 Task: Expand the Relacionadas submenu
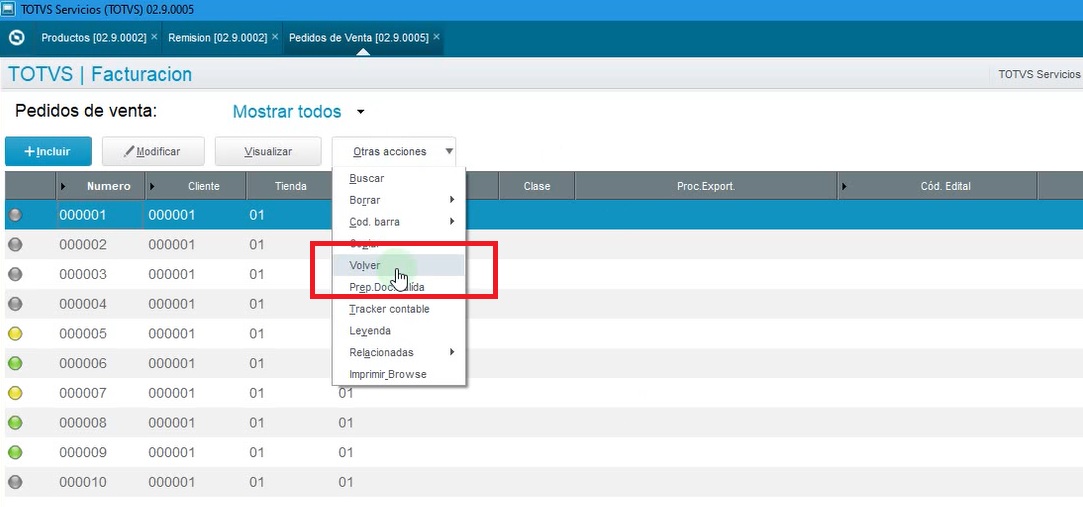pyautogui.click(x=452, y=352)
